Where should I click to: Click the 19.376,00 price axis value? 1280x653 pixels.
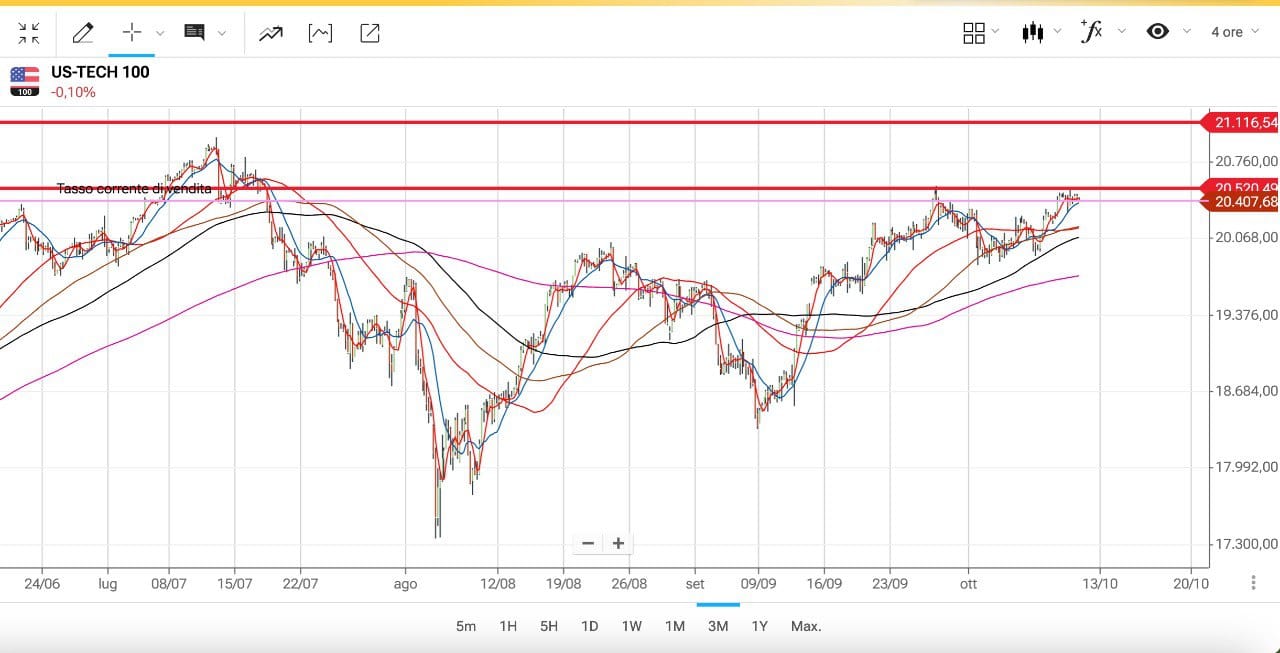point(1246,315)
